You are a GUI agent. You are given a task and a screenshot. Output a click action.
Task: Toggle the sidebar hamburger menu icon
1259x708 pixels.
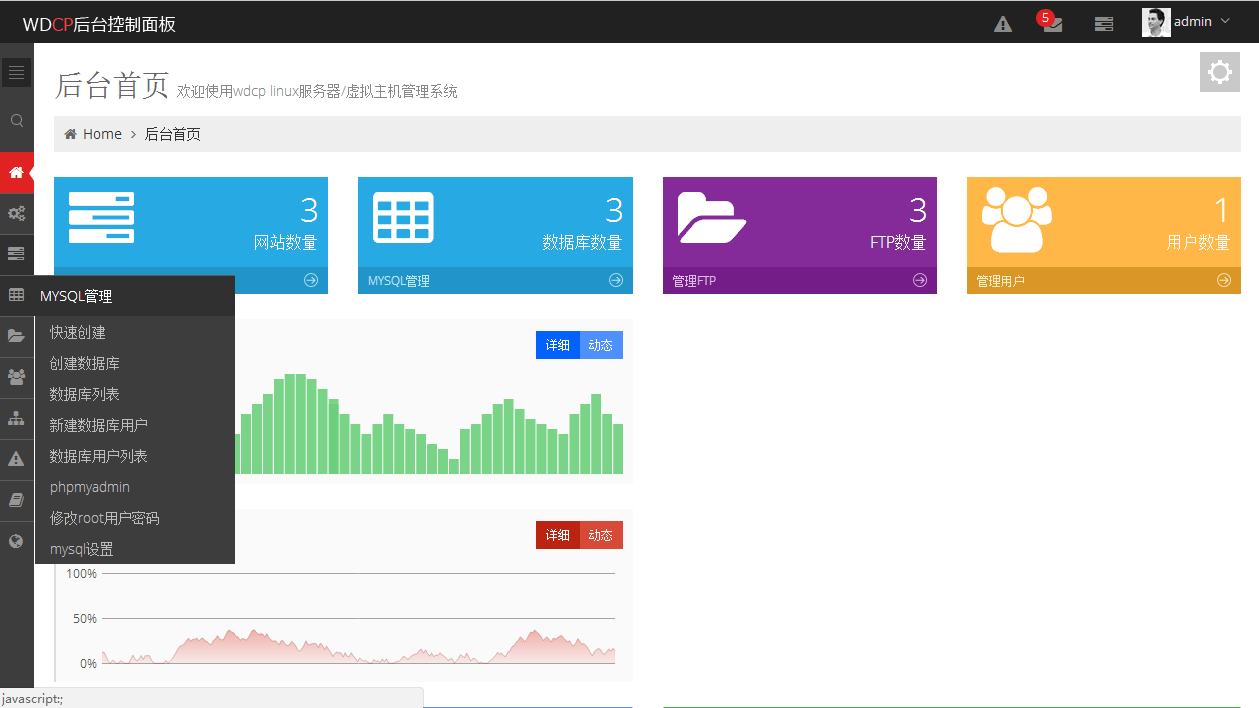click(x=16, y=72)
